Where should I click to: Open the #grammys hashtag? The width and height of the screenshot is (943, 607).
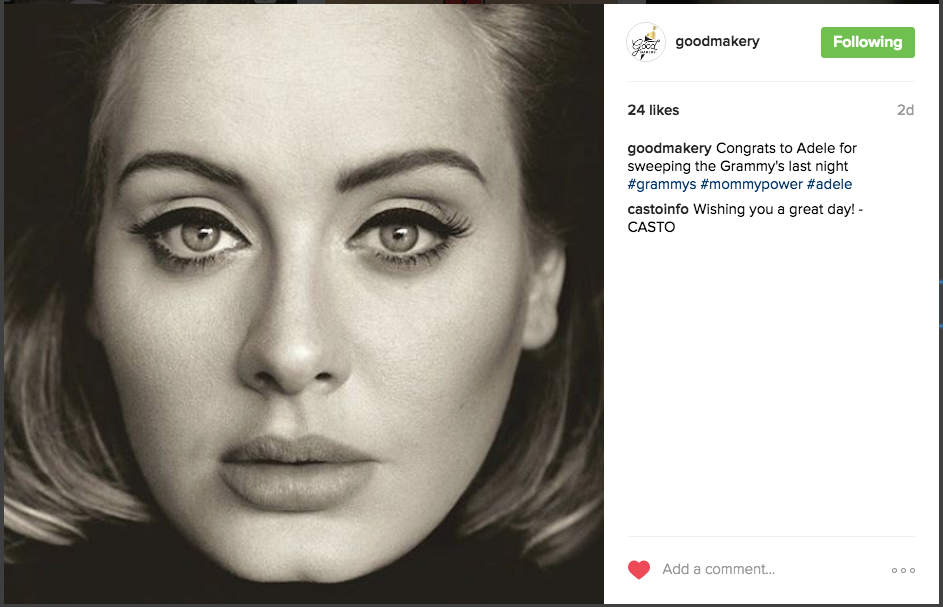tap(662, 184)
